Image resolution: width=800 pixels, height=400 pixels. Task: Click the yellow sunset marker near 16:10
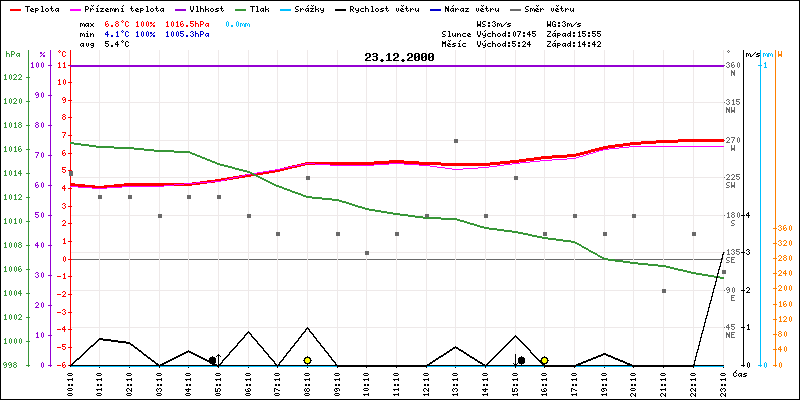544,360
